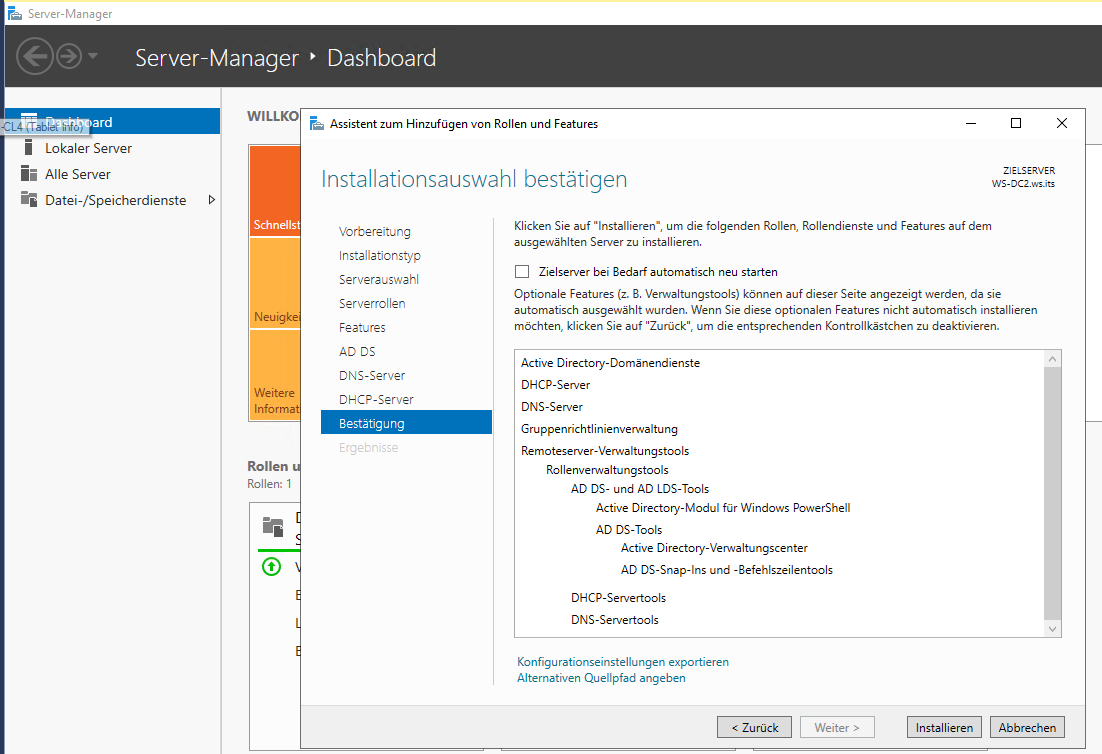1102x754 pixels.
Task: Click Alternativen Quellpfad angeben link
Action: point(601,677)
